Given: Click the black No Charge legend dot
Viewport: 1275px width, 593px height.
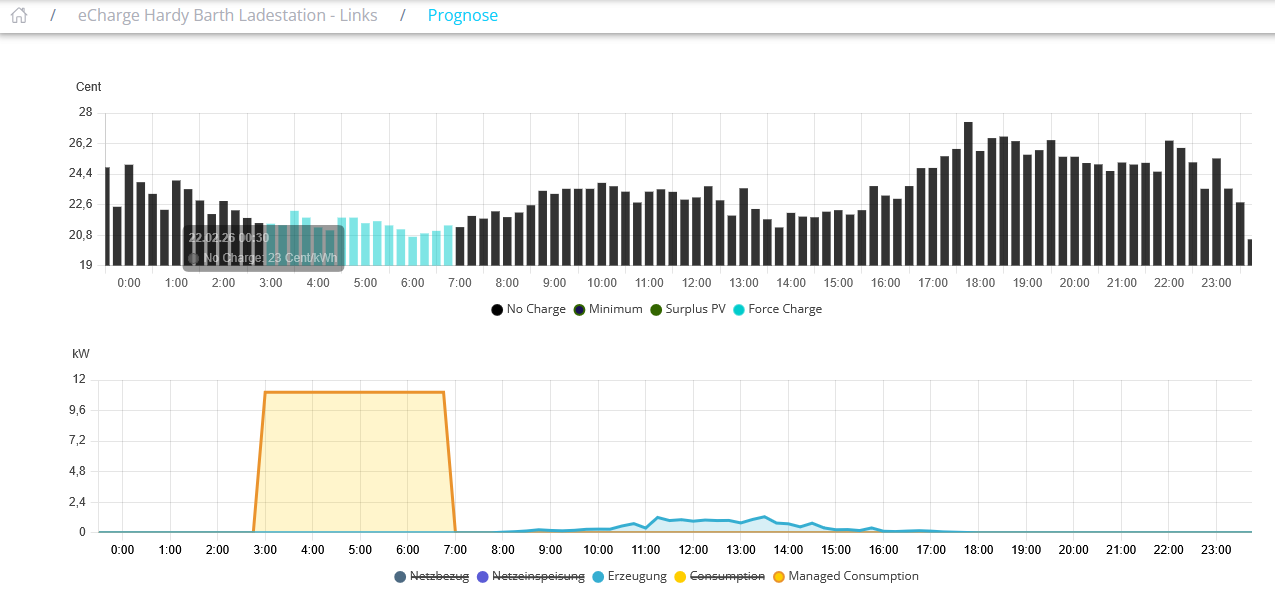Looking at the screenshot, I should (x=497, y=310).
